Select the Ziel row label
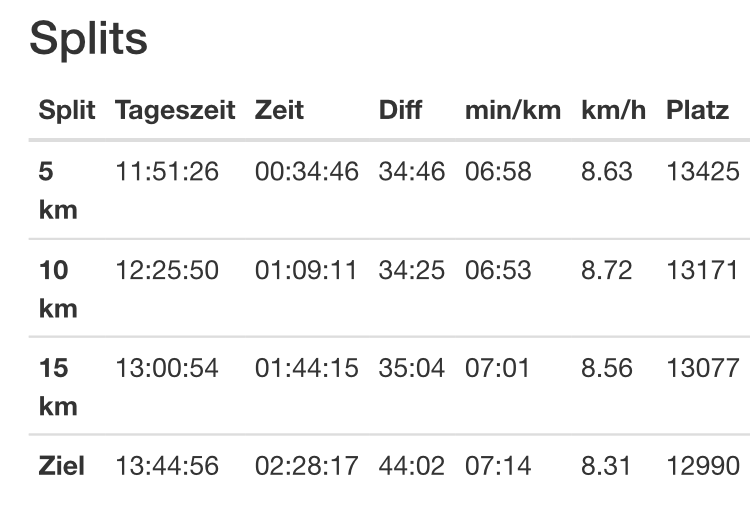The width and height of the screenshot is (750, 513). click(62, 465)
